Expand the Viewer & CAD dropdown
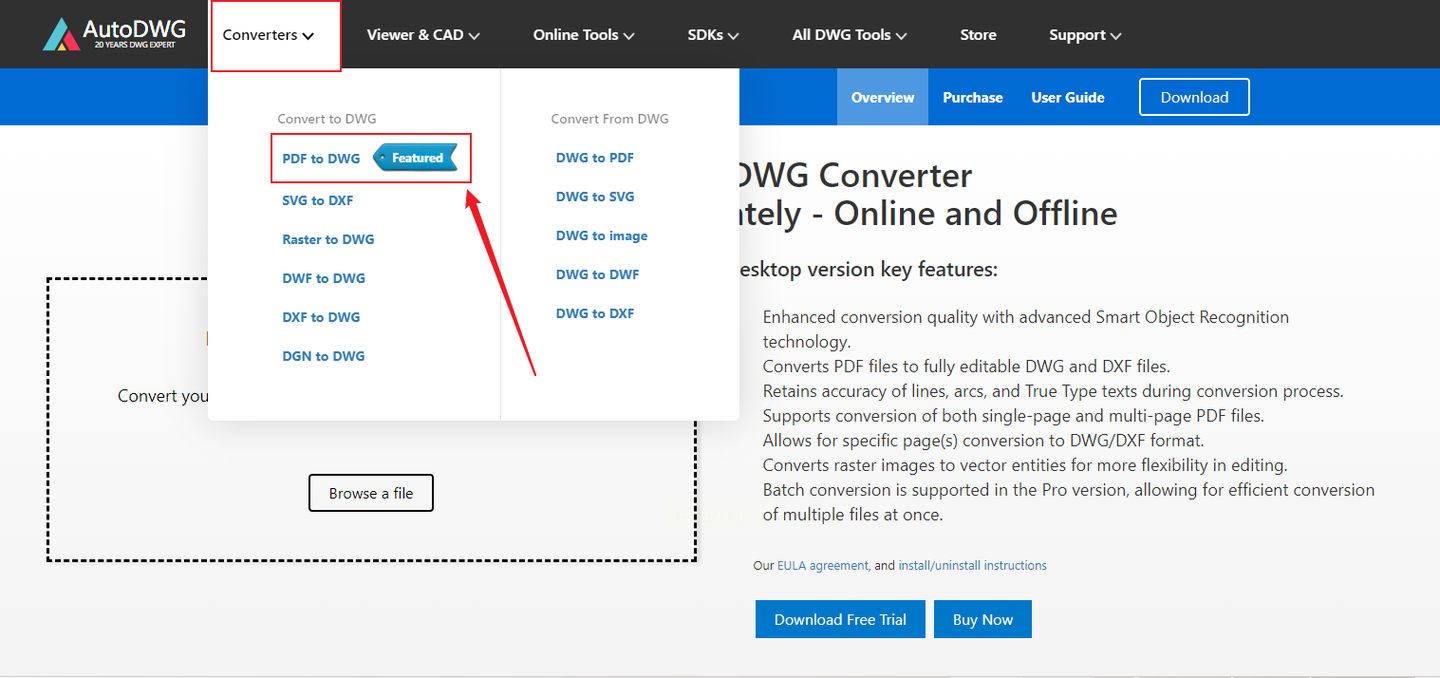Viewport: 1440px width, 678px height. [423, 35]
